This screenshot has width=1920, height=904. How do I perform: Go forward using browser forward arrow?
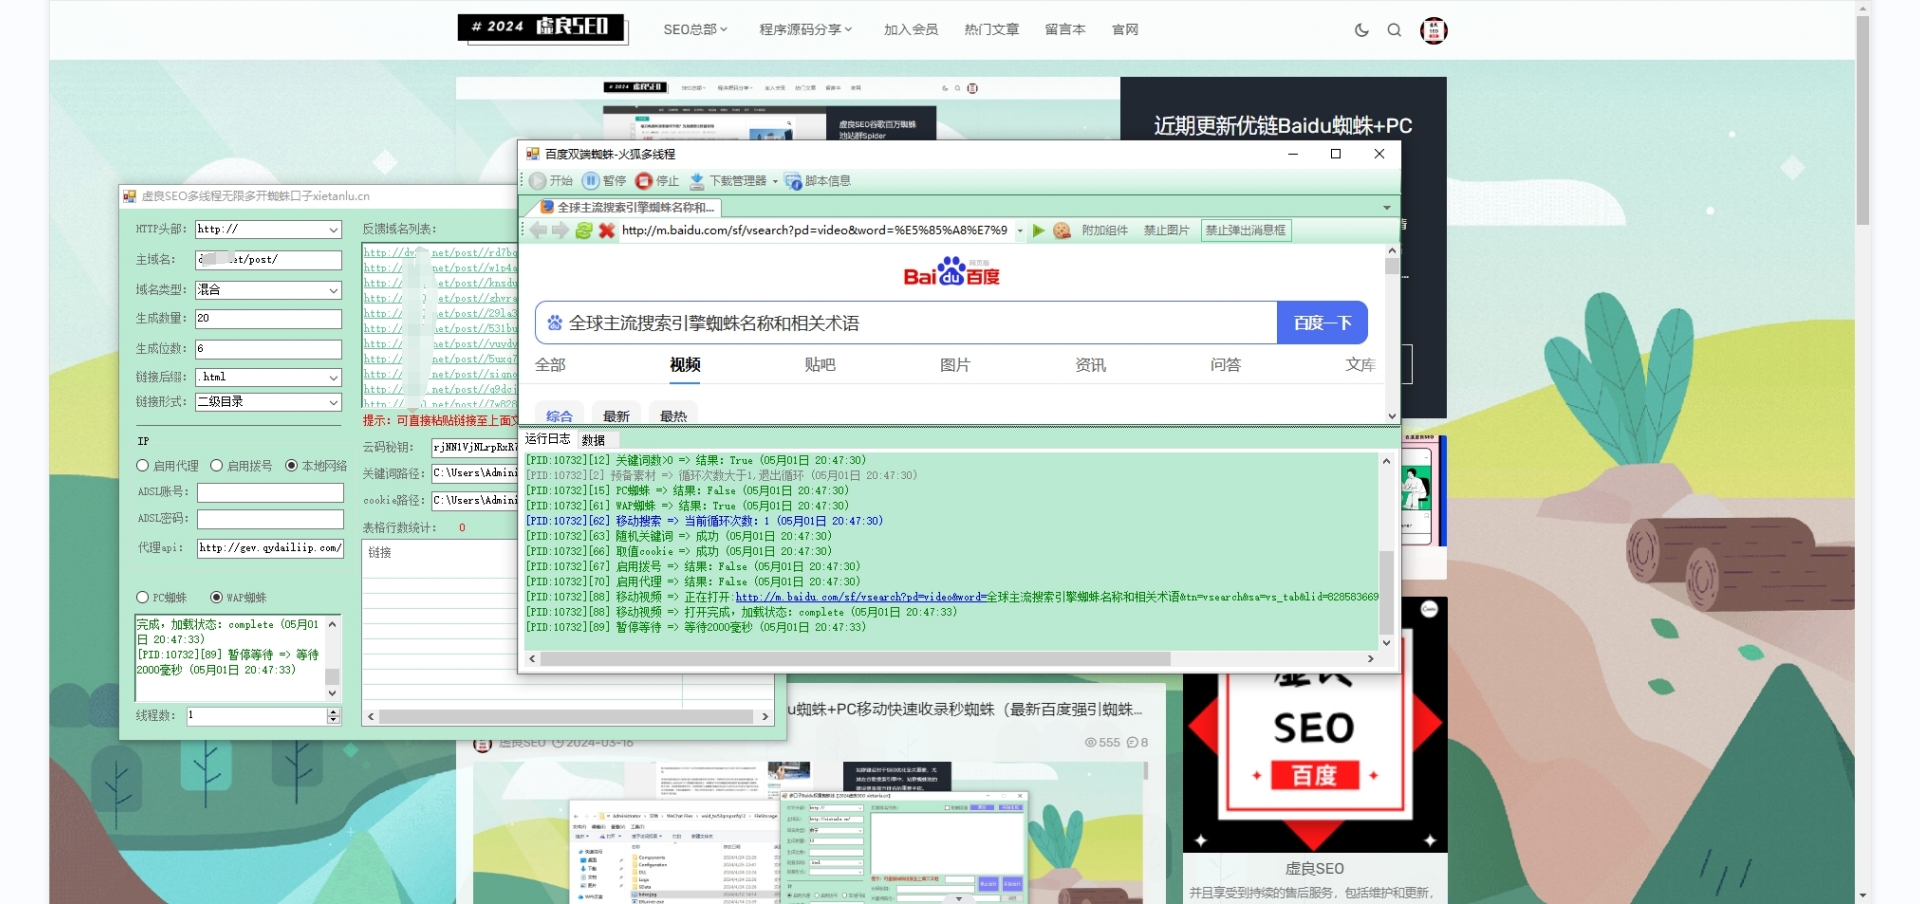[x=560, y=230]
